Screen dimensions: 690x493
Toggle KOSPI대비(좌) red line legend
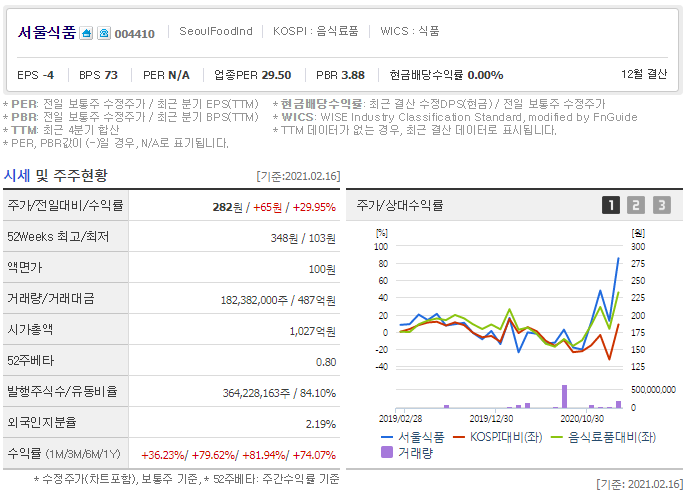[498, 437]
